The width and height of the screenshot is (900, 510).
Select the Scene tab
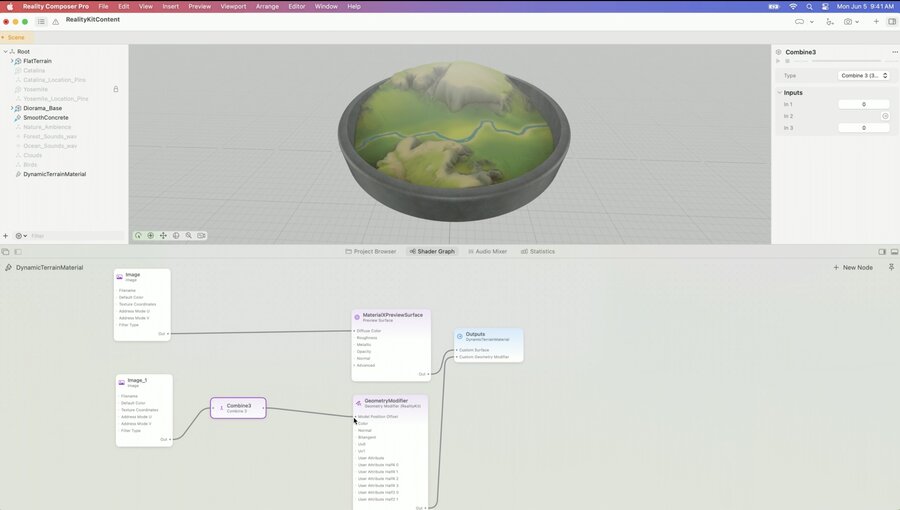15,37
